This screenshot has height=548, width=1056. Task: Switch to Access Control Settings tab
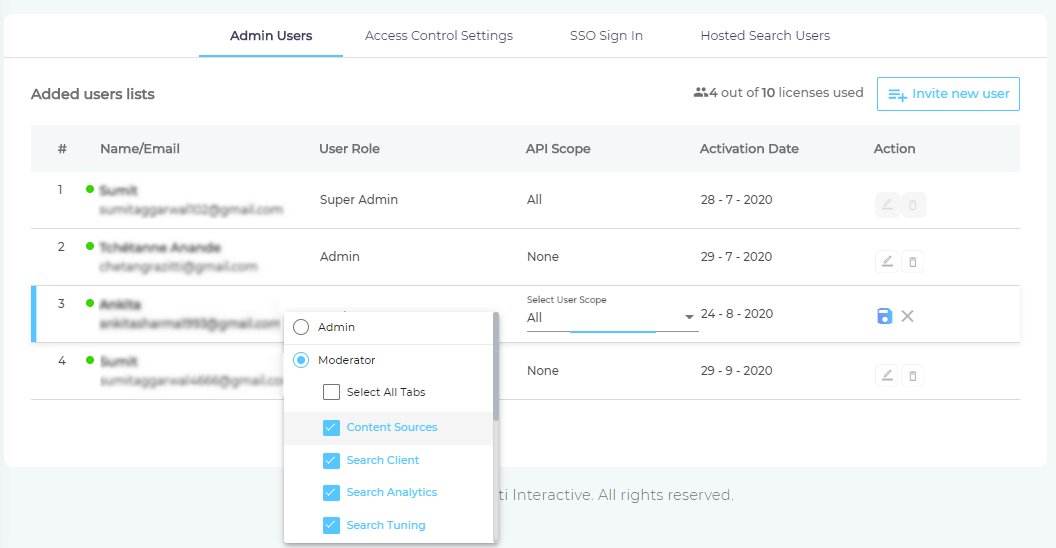coord(439,36)
